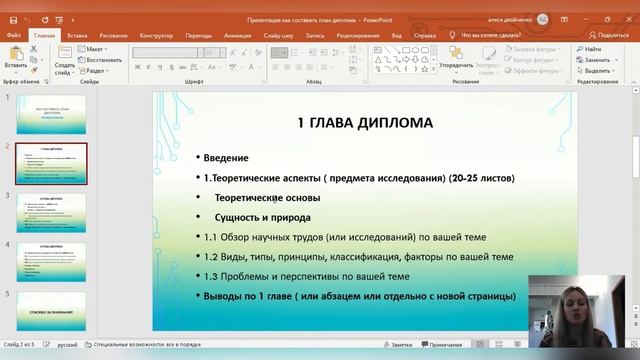Toggle Примечания comments pane in status bar
The width and height of the screenshot is (640, 360).
click(442, 344)
